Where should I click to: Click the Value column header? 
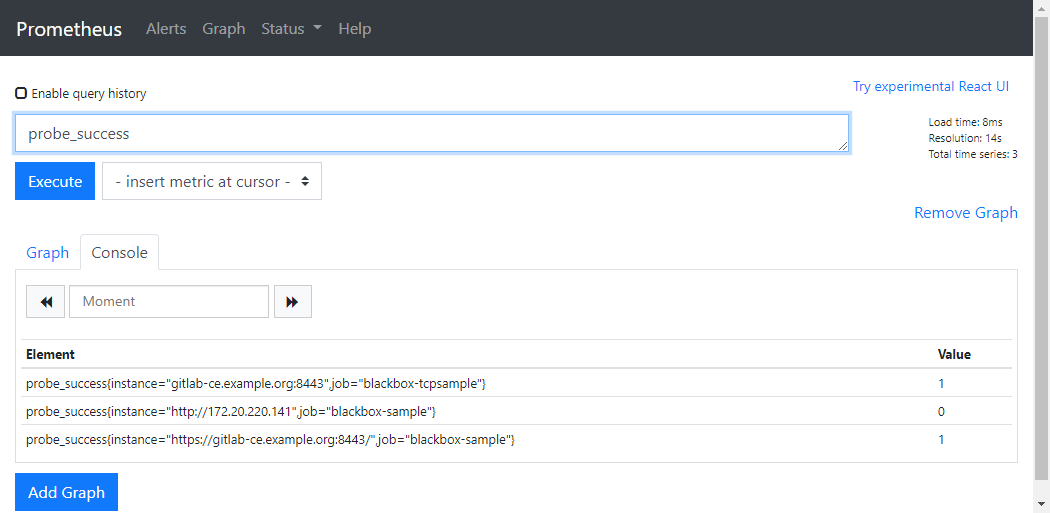954,354
